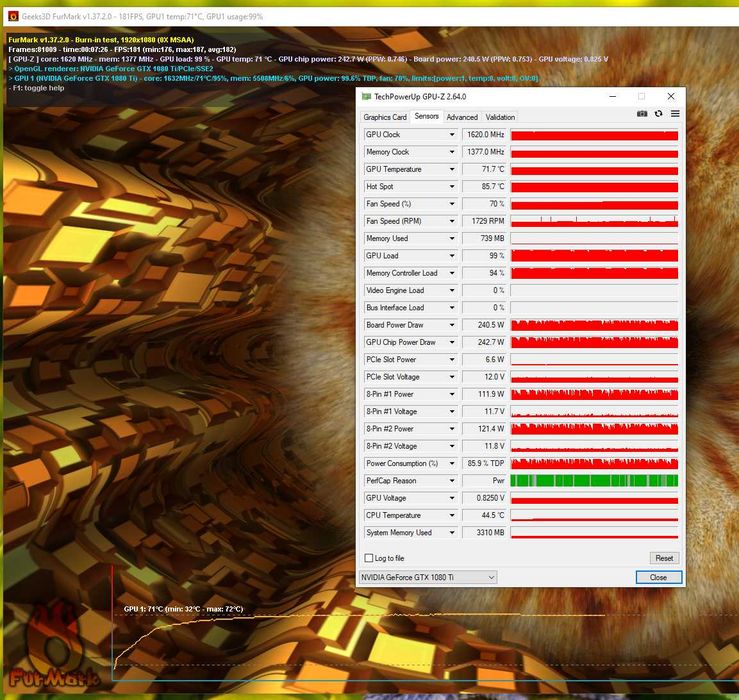Click the GPU Voltage value 0.8250 V
Viewport: 739px width, 700px height.
tap(484, 498)
